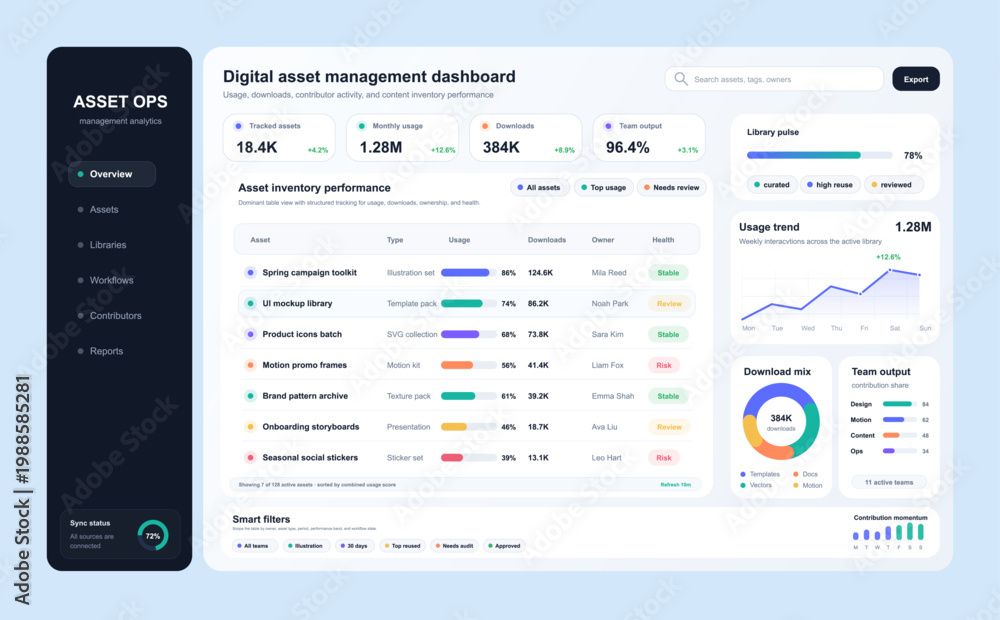Click the Review badge for UI mockup library

669,304
